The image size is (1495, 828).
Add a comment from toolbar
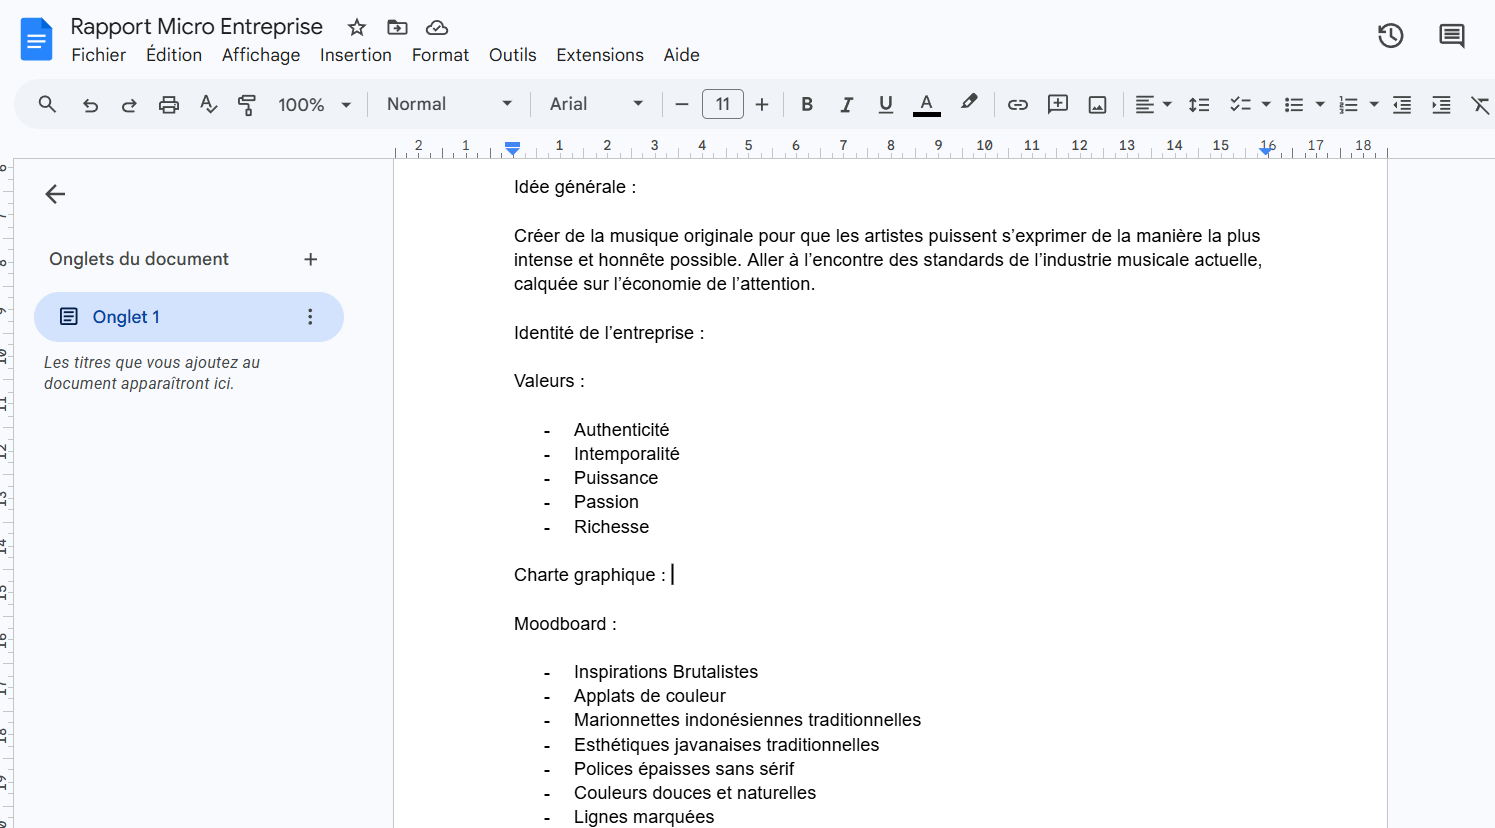coord(1058,104)
